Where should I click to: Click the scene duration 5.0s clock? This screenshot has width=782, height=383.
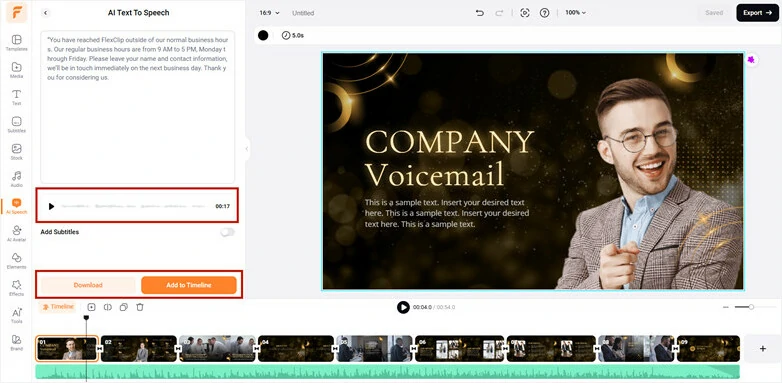(x=293, y=35)
